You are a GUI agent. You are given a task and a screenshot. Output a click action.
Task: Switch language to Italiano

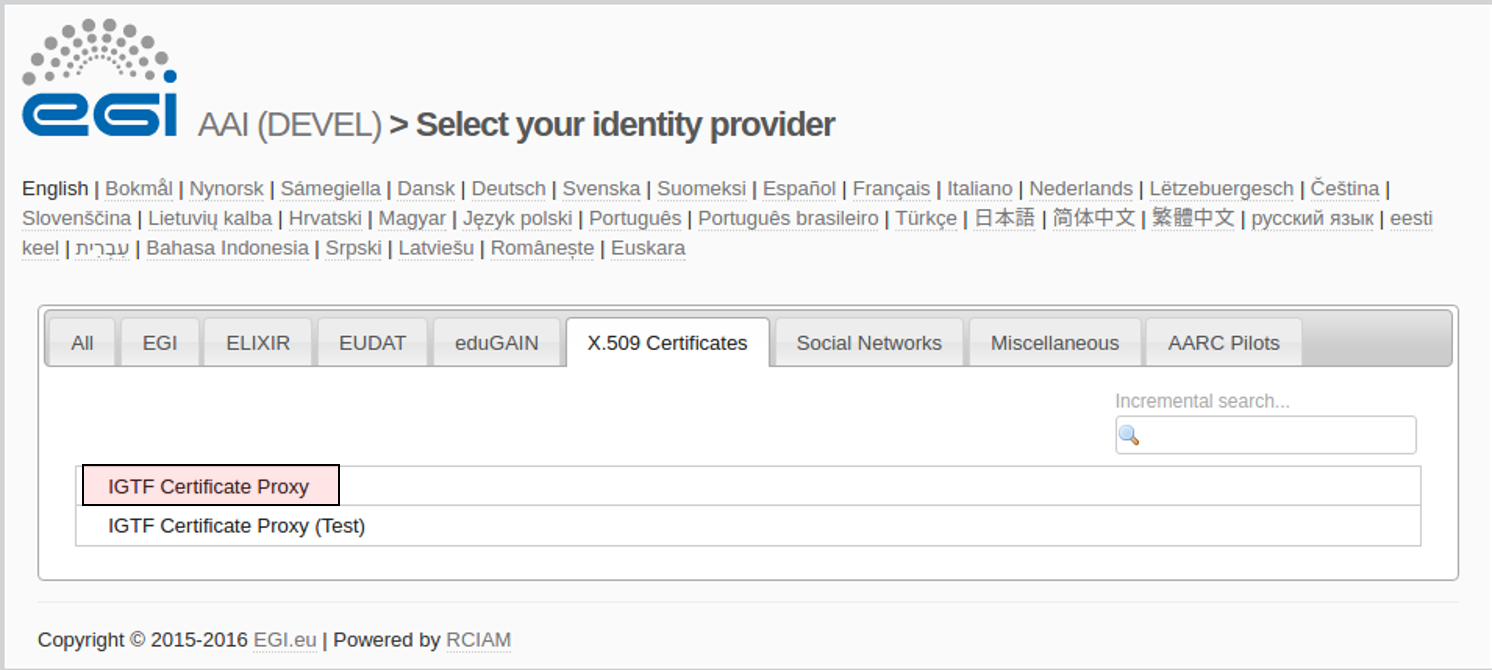point(980,188)
